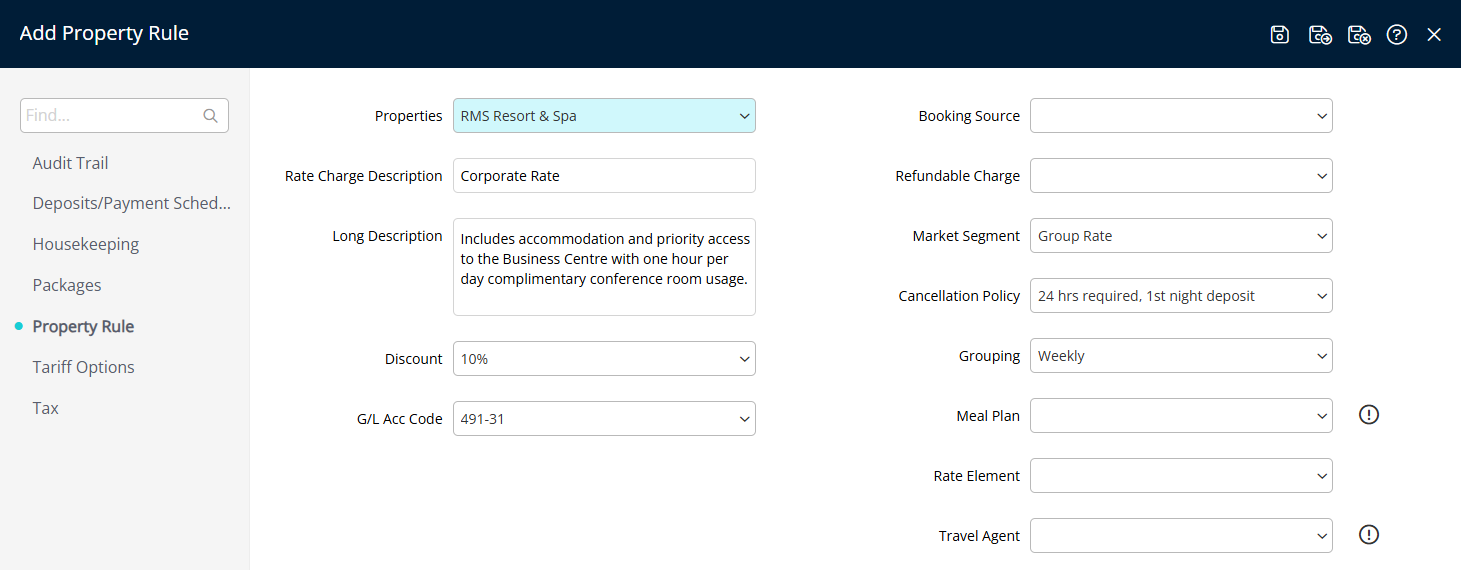
Task: Expand the Meal Plan dropdown
Action: point(1181,415)
